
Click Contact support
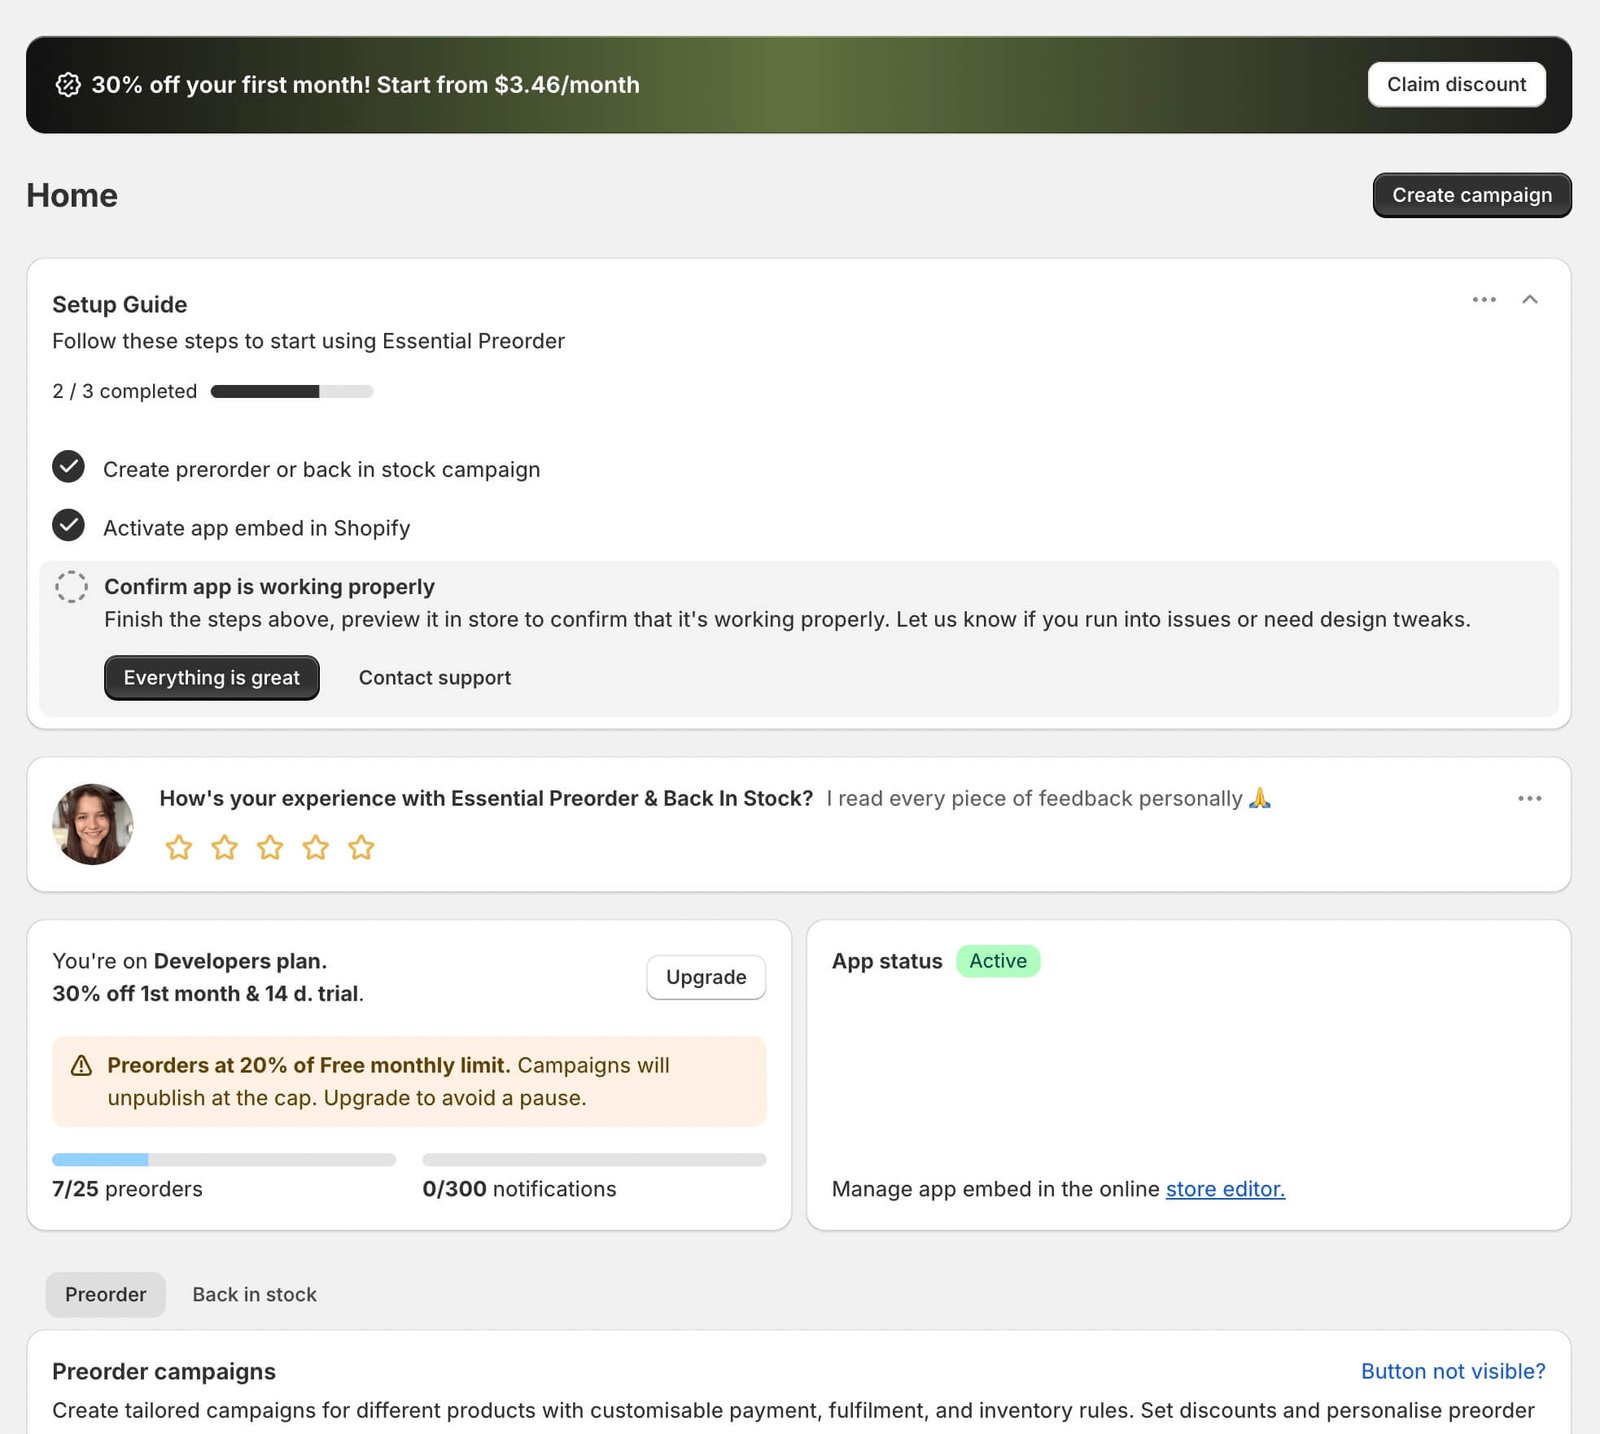435,678
